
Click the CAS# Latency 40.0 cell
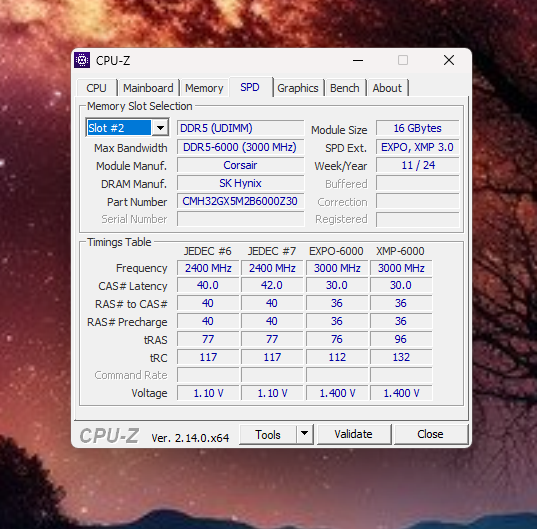click(208, 285)
